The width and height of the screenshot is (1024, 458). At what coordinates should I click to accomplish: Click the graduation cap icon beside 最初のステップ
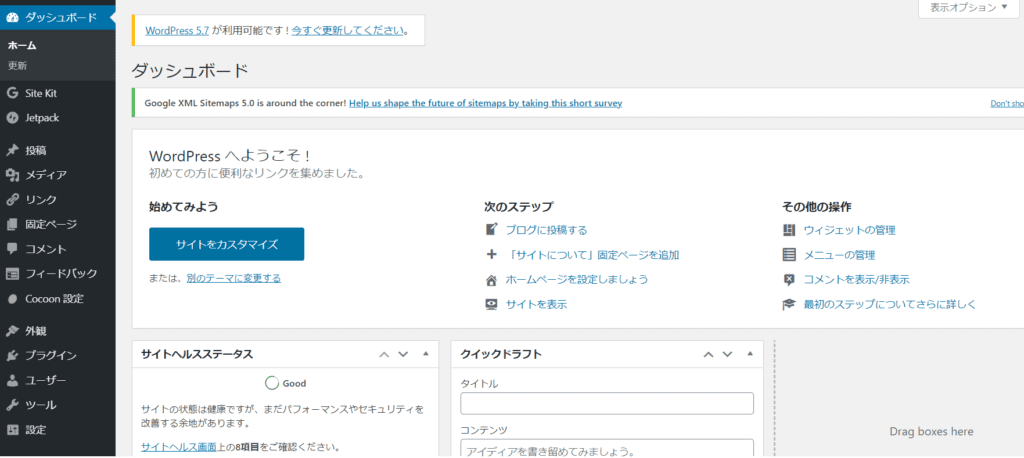pos(790,304)
